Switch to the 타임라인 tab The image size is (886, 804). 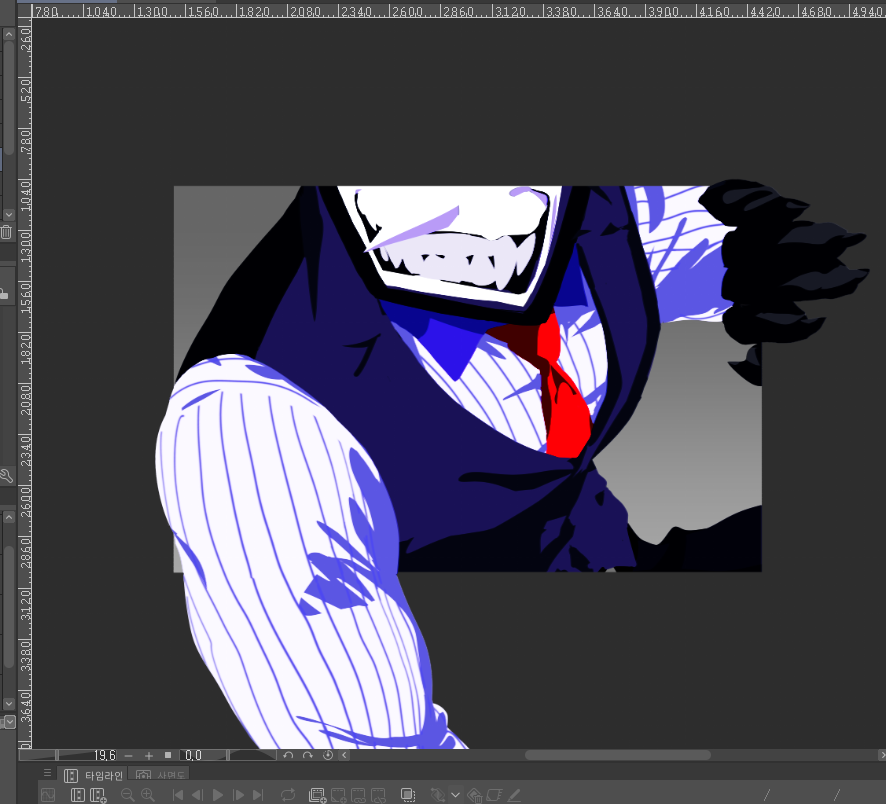coord(93,775)
